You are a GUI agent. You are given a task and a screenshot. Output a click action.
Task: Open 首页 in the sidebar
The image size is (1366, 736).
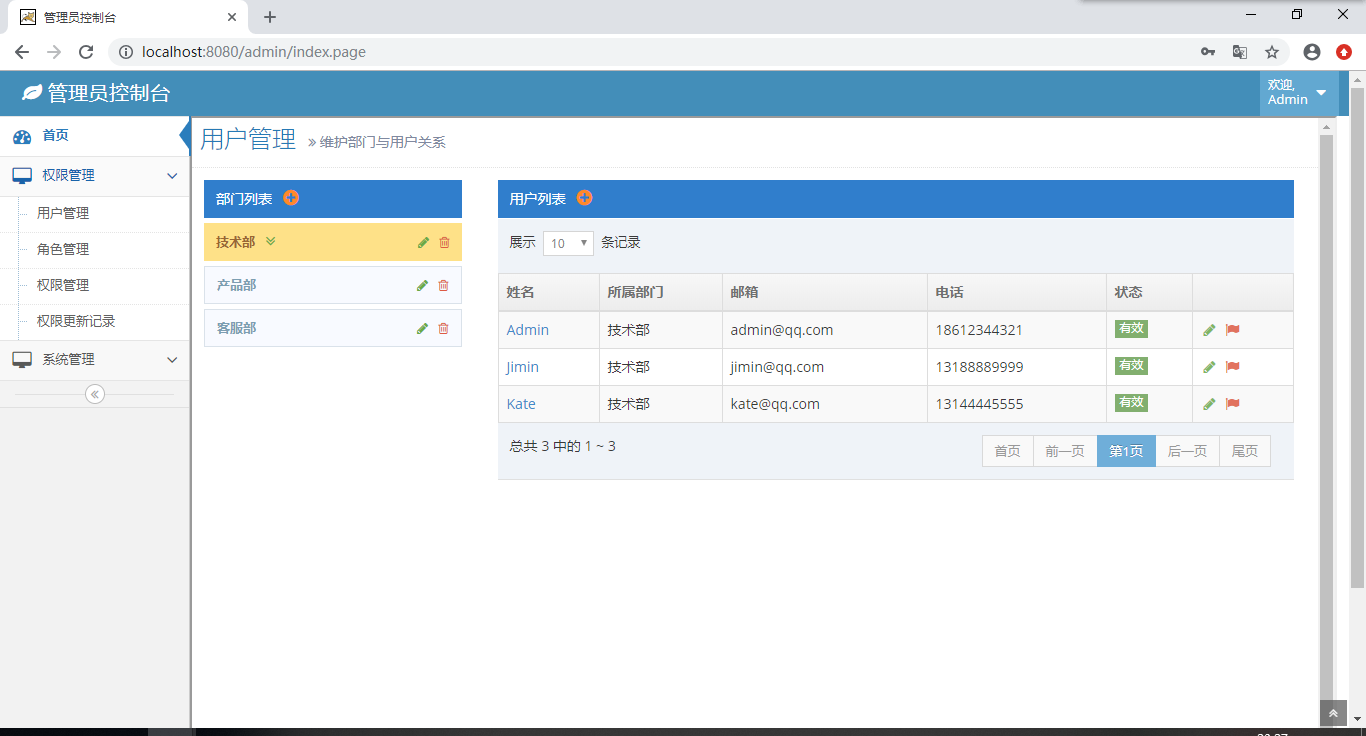pos(94,136)
